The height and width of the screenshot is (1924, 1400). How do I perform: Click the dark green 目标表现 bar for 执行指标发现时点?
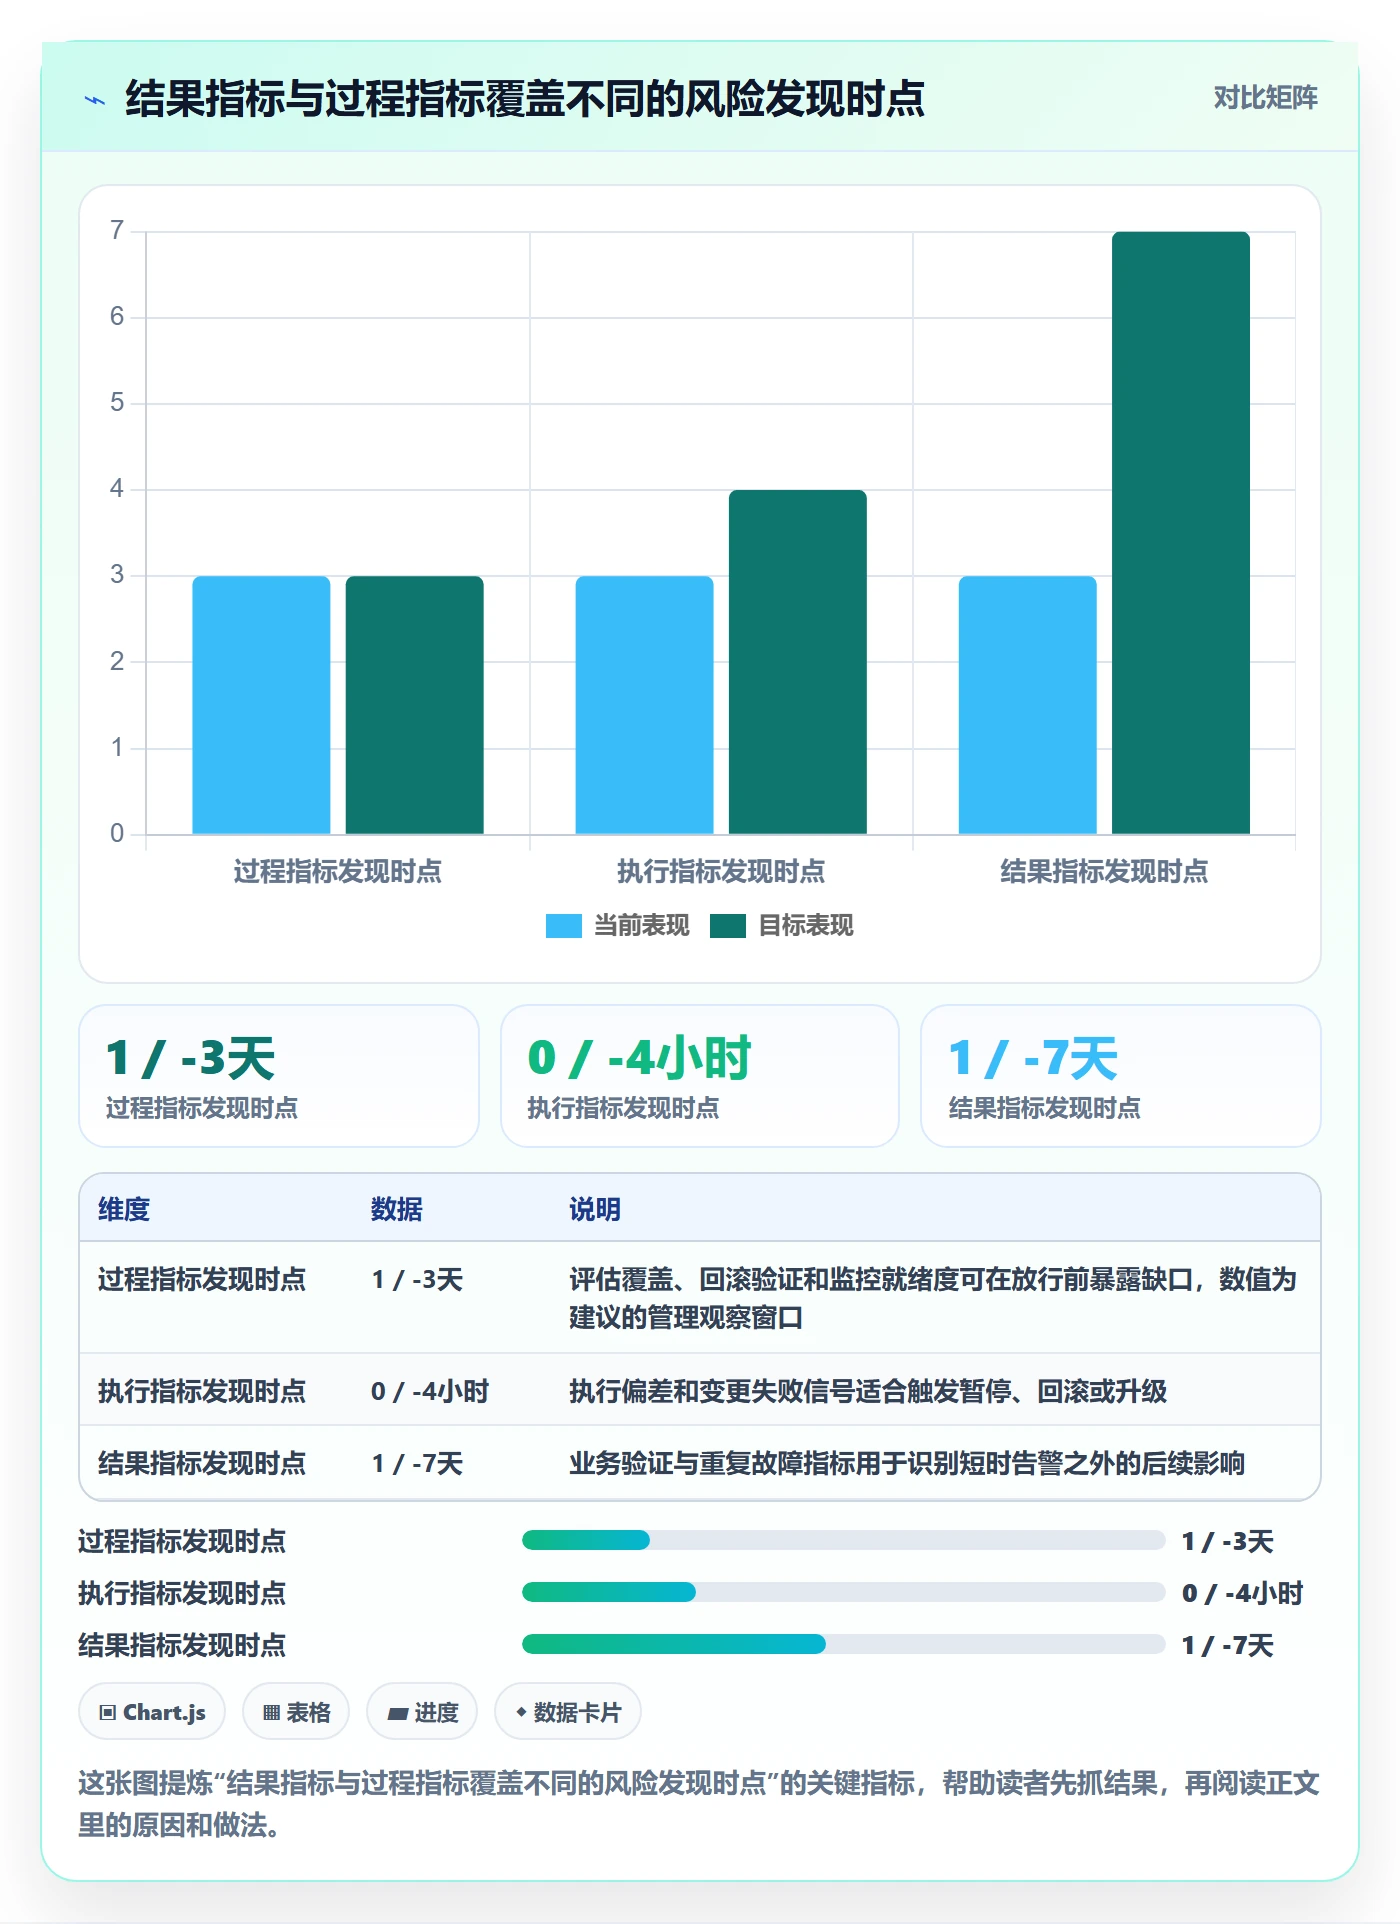click(x=798, y=662)
